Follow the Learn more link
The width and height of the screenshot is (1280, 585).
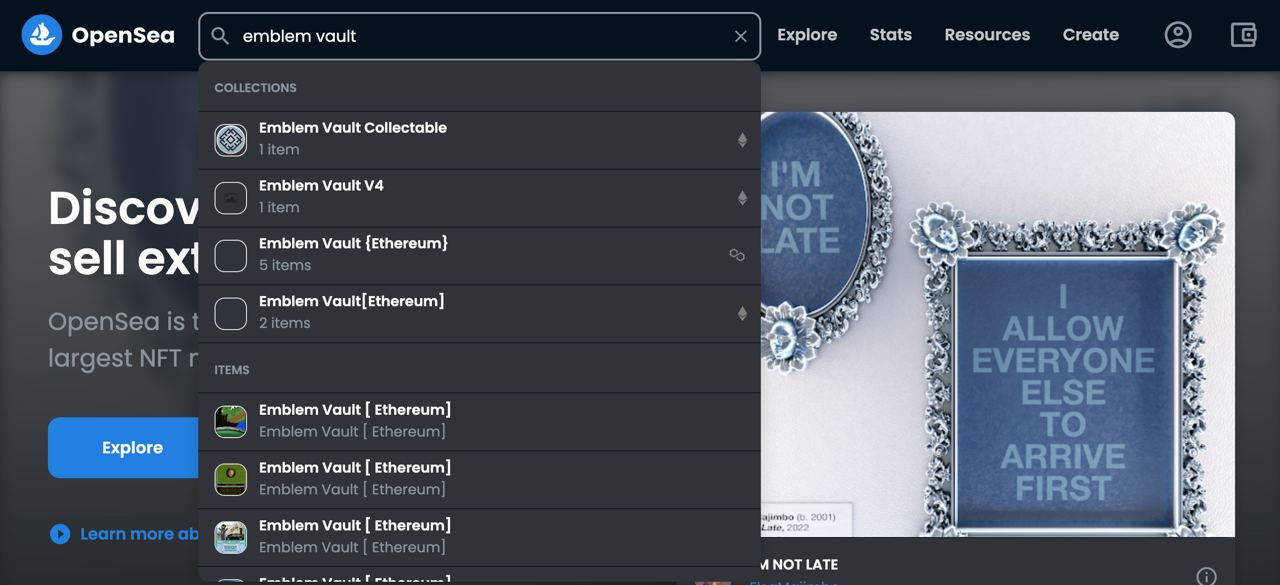[x=139, y=534]
